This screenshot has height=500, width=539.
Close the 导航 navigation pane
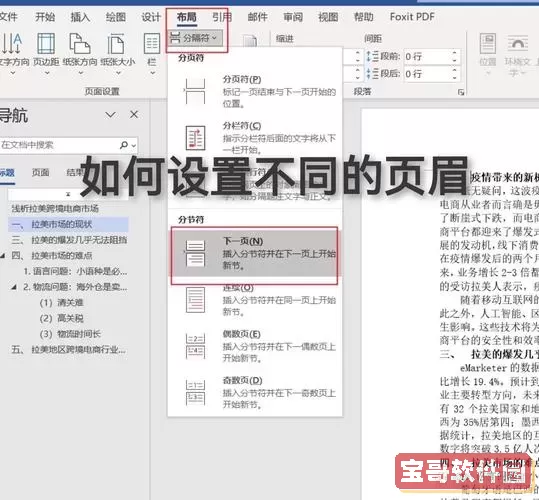pos(134,114)
